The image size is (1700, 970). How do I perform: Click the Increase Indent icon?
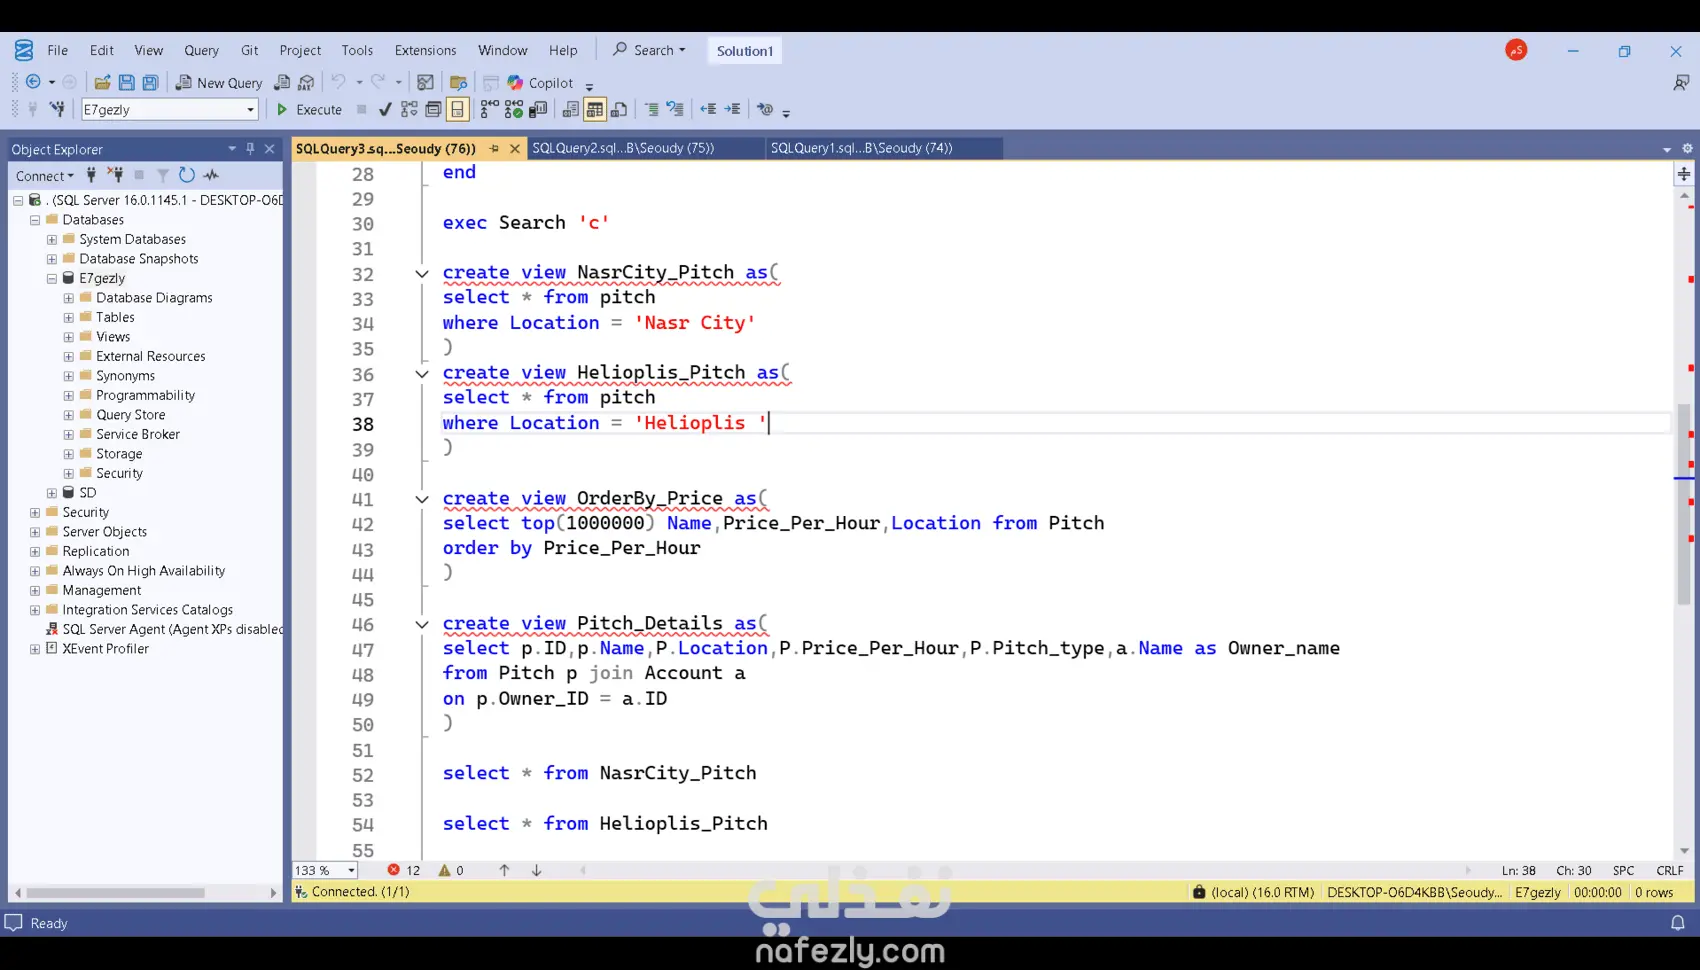pyautogui.click(x=733, y=110)
